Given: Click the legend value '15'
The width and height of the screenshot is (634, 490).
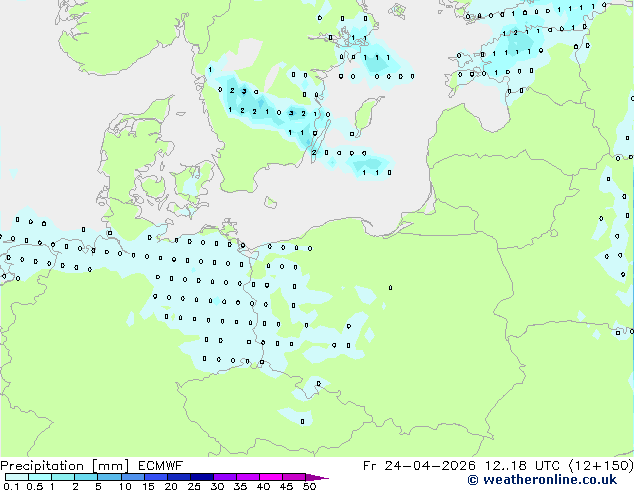Looking at the screenshot, I should click(x=148, y=486).
